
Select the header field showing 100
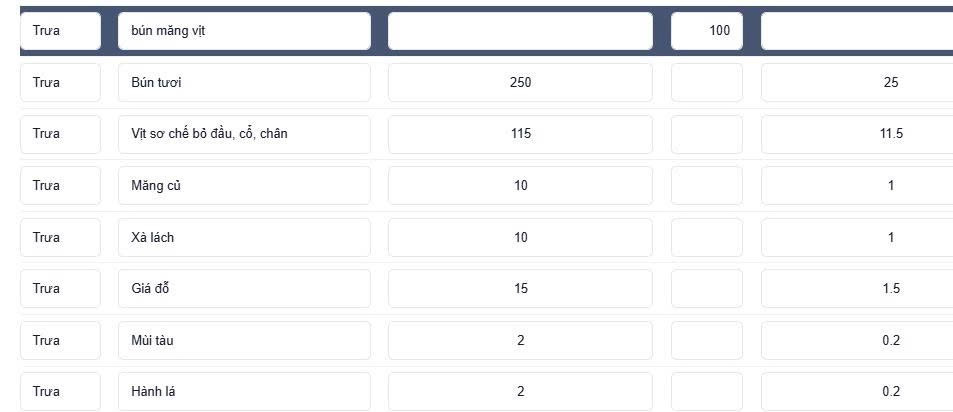tap(707, 30)
